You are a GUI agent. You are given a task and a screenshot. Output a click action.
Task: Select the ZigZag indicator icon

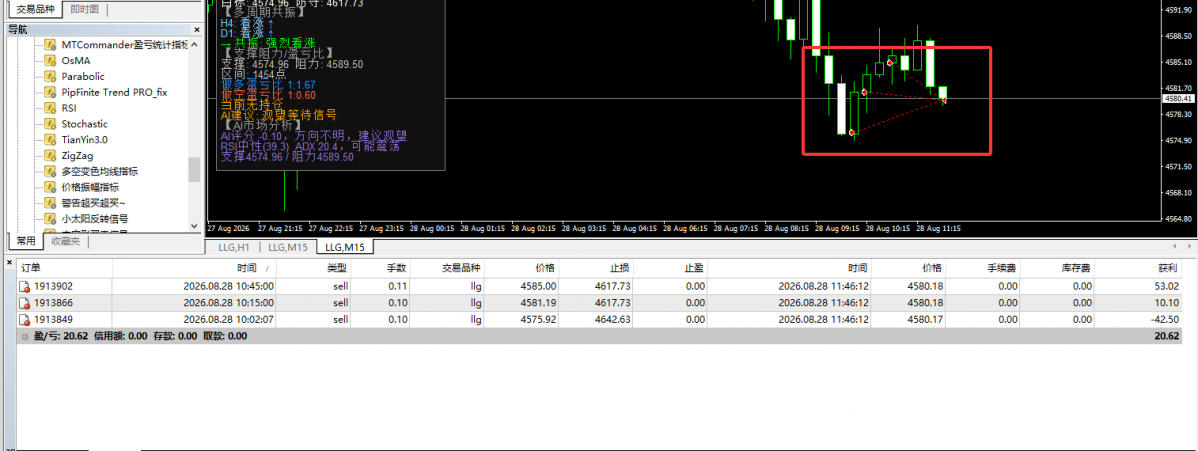click(50, 155)
